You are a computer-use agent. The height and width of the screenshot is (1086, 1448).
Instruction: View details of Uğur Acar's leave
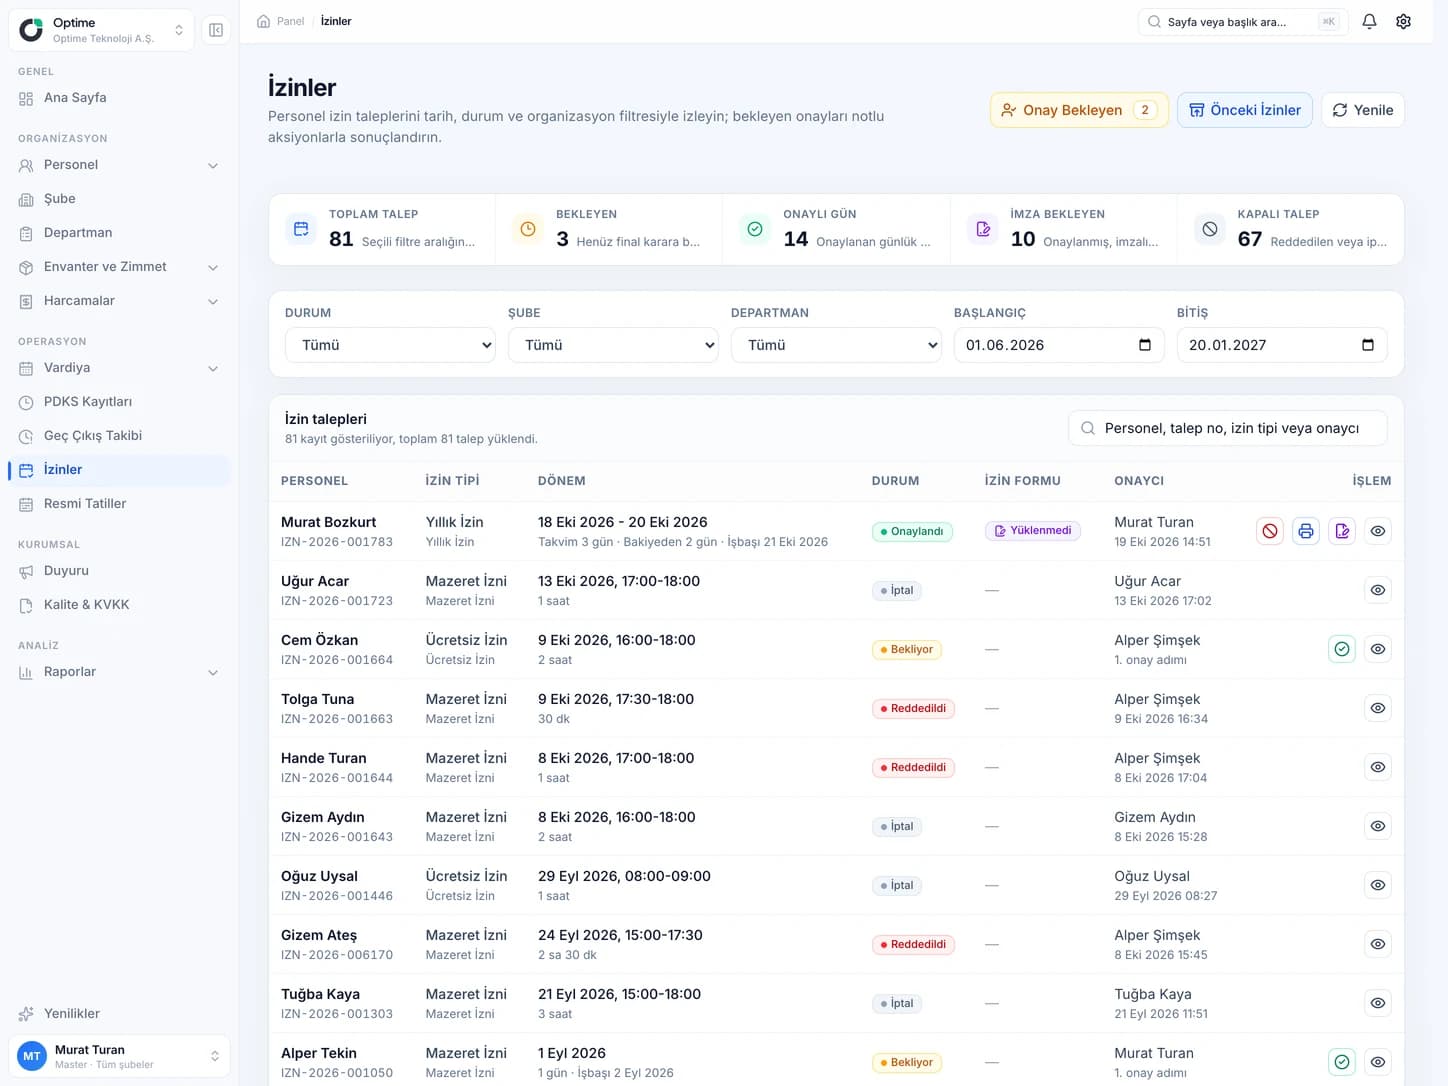tap(1378, 590)
